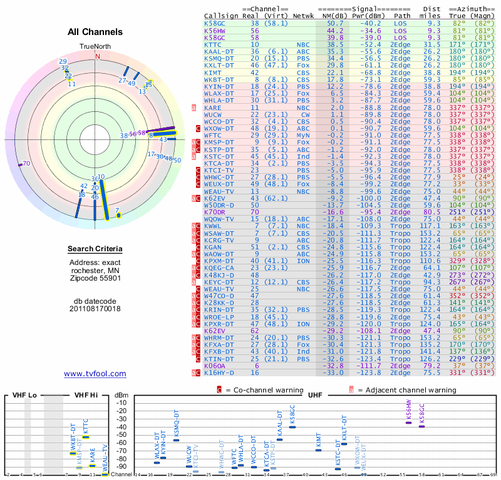
Task: Click the adjacent channel warning icon beside KARE
Action: point(194,108)
